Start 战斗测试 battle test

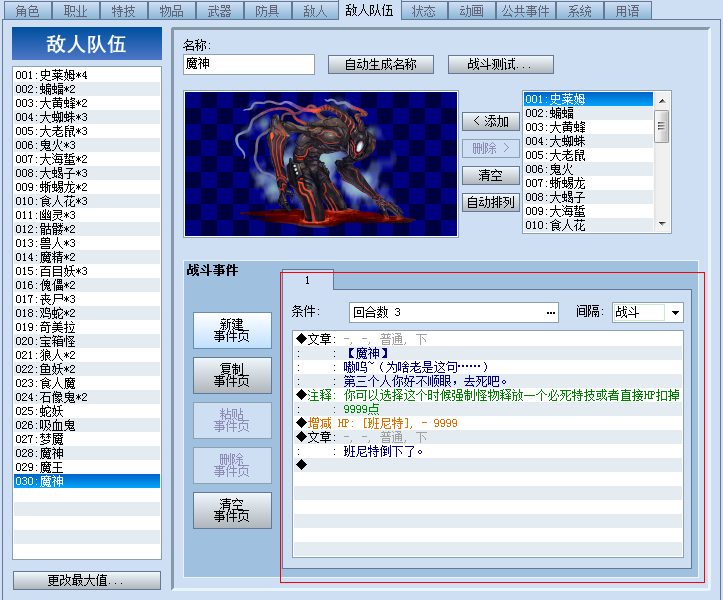tap(501, 65)
